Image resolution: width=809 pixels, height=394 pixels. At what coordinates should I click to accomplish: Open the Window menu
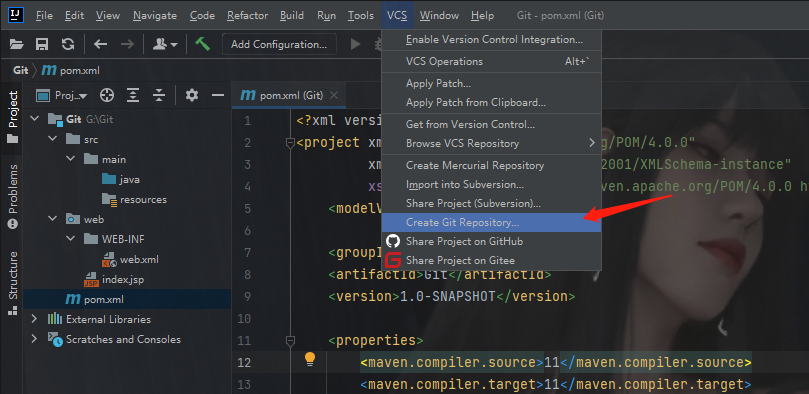[x=439, y=15]
